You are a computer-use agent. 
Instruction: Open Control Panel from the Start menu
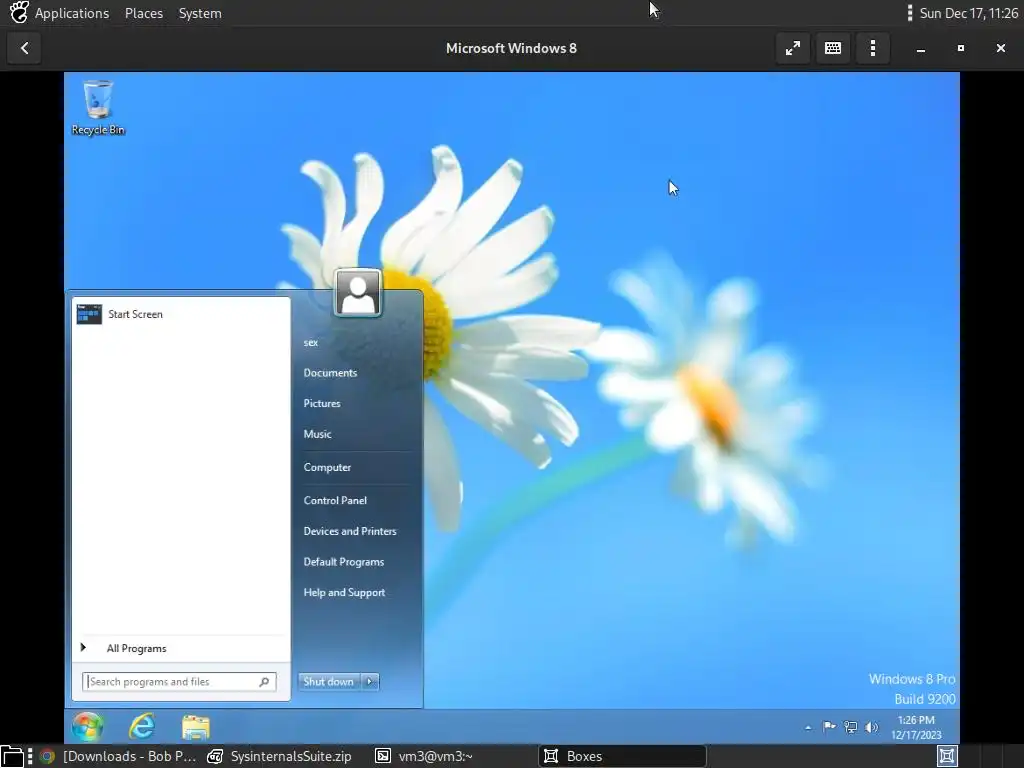coord(335,500)
